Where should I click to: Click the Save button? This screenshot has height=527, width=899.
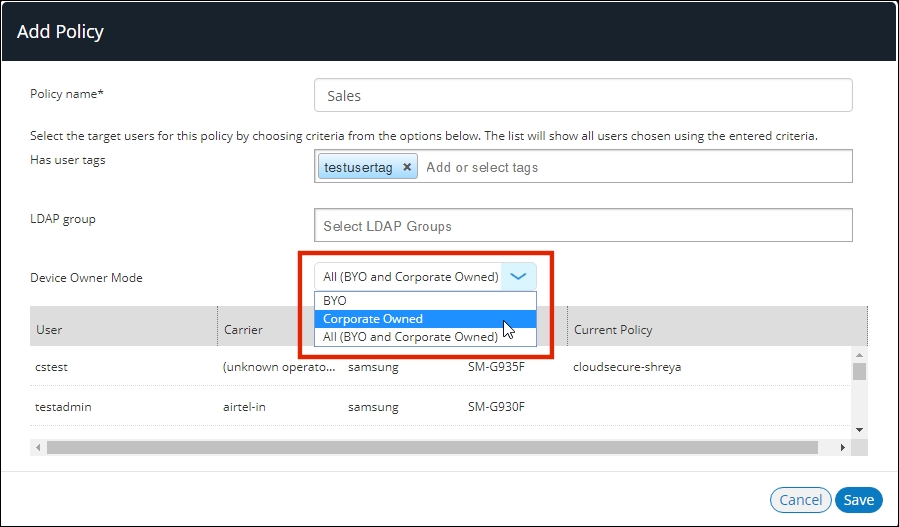(859, 500)
